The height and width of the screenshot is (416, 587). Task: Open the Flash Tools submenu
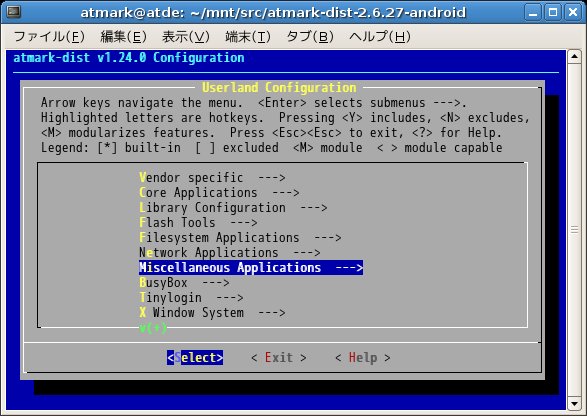[x=198, y=222]
